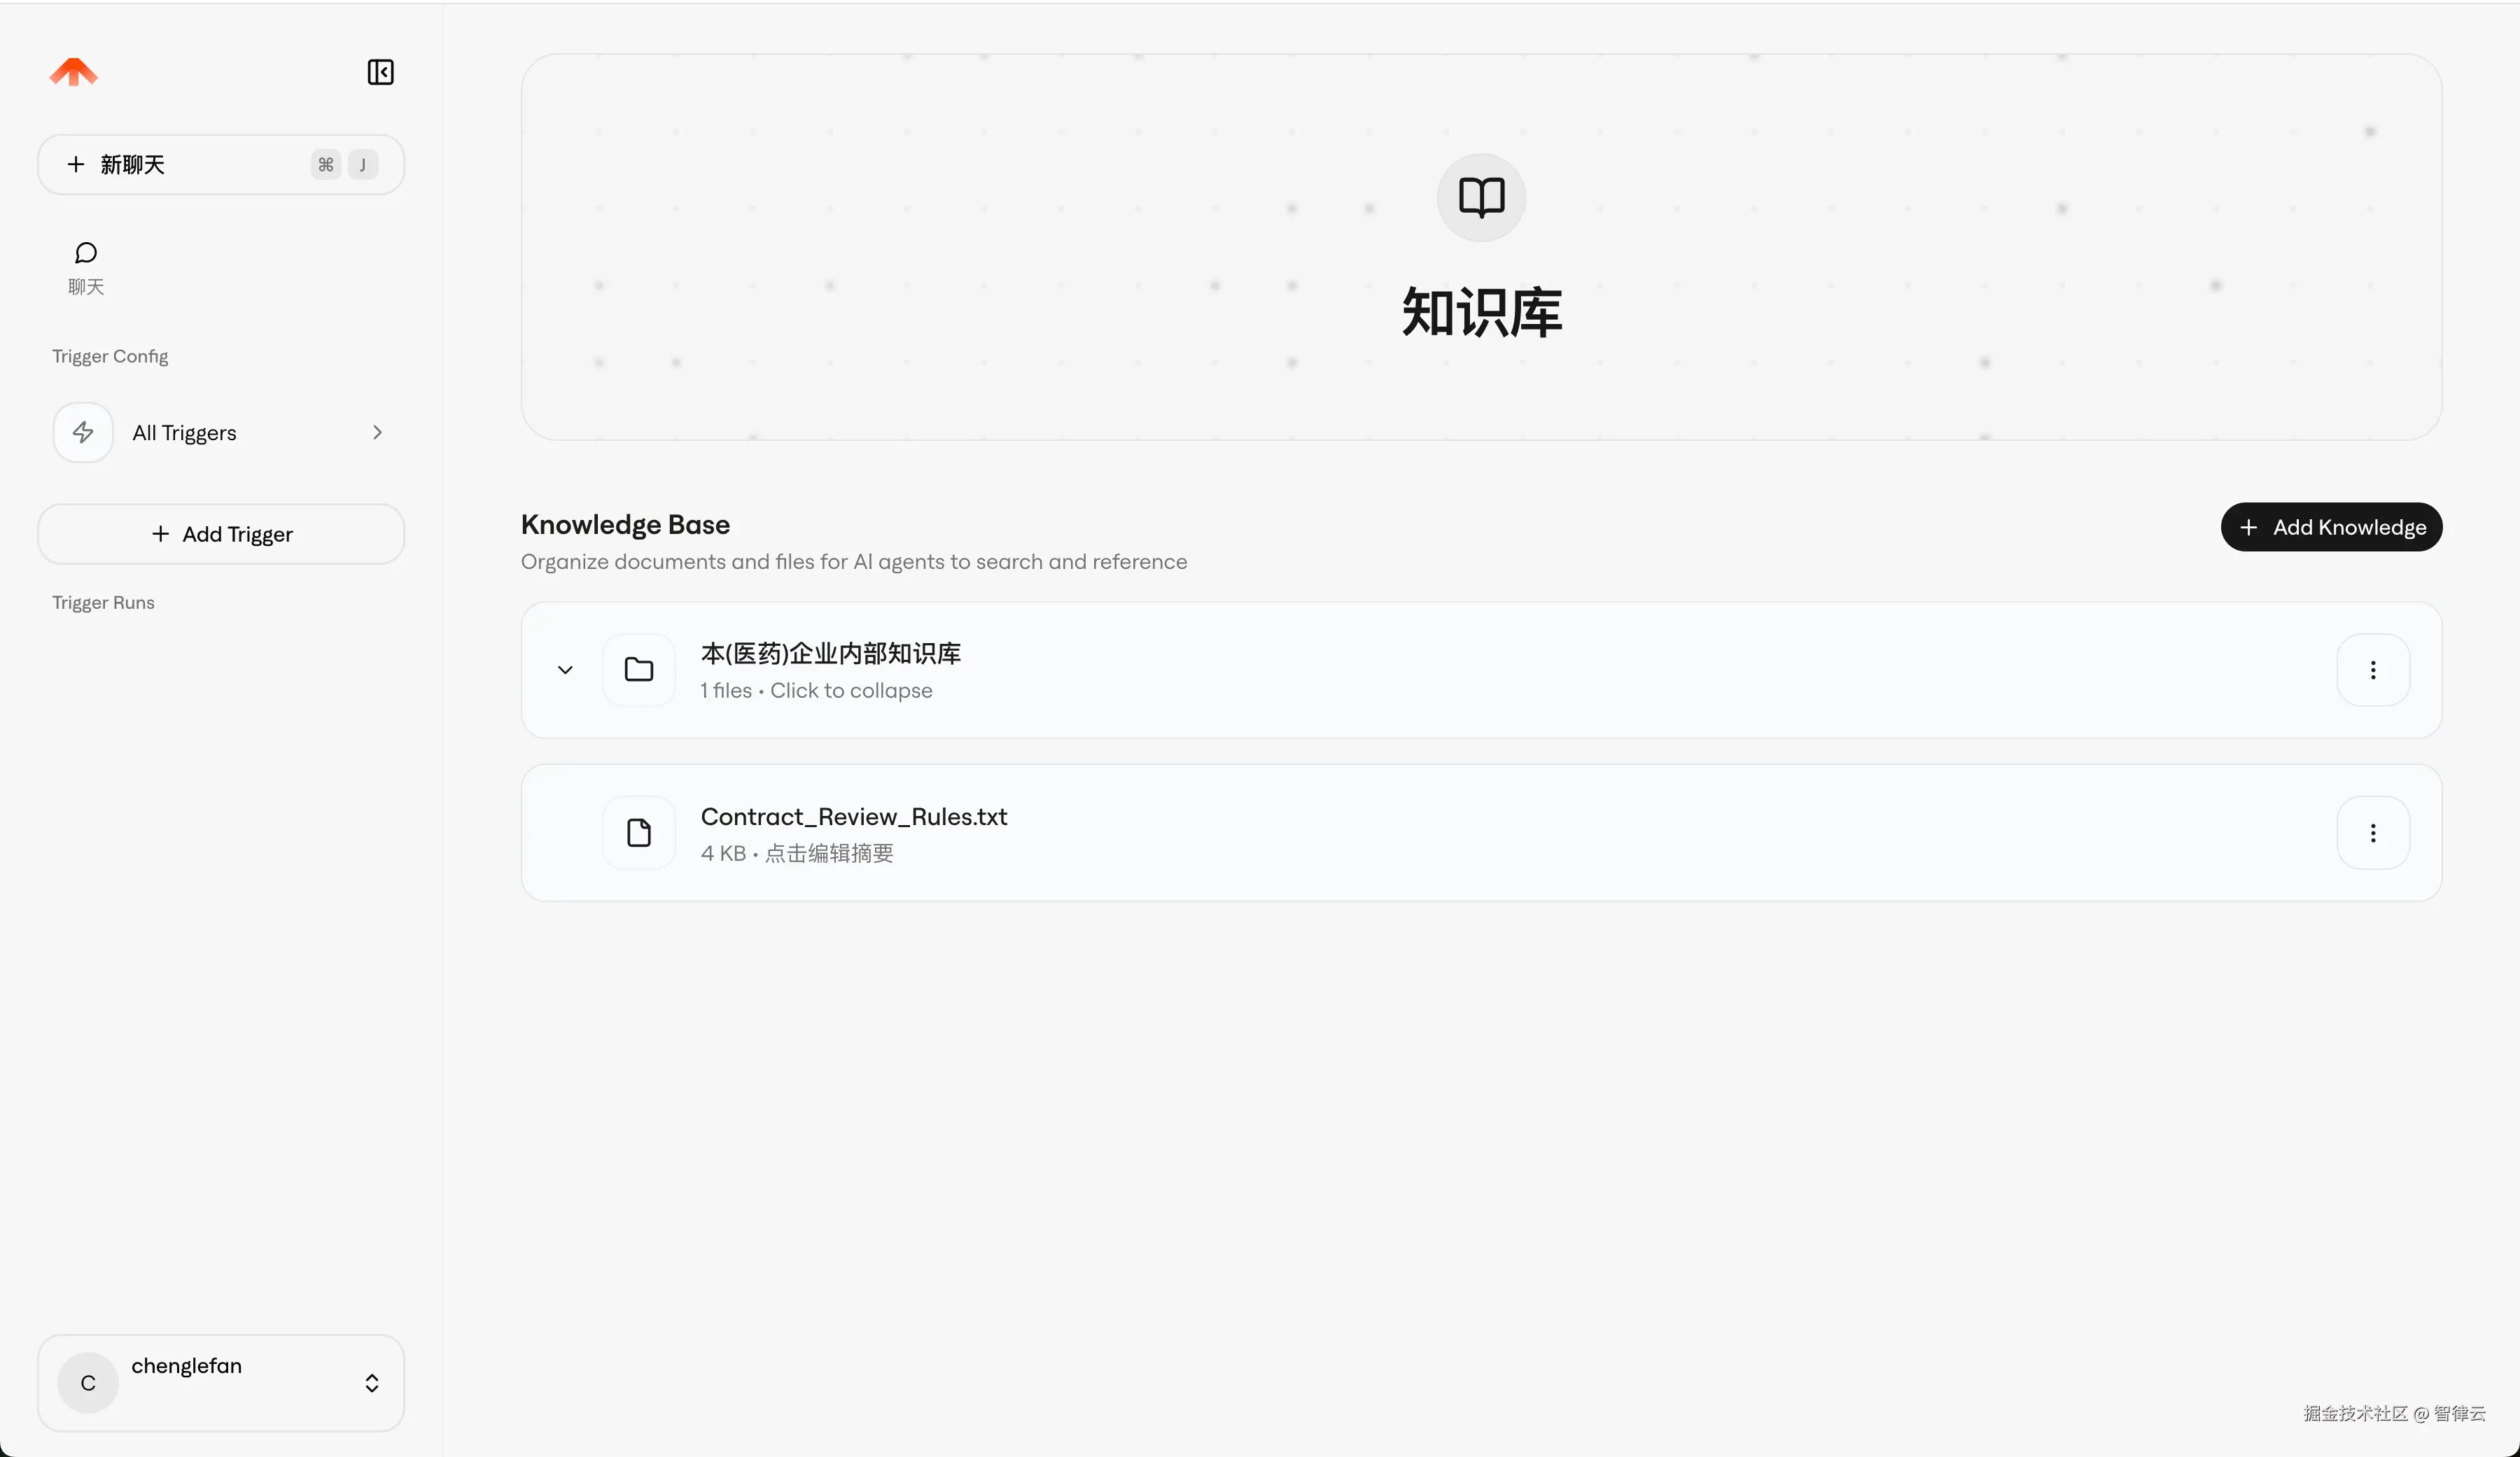Open three-dot menu for the knowledge folder

[2373, 670]
